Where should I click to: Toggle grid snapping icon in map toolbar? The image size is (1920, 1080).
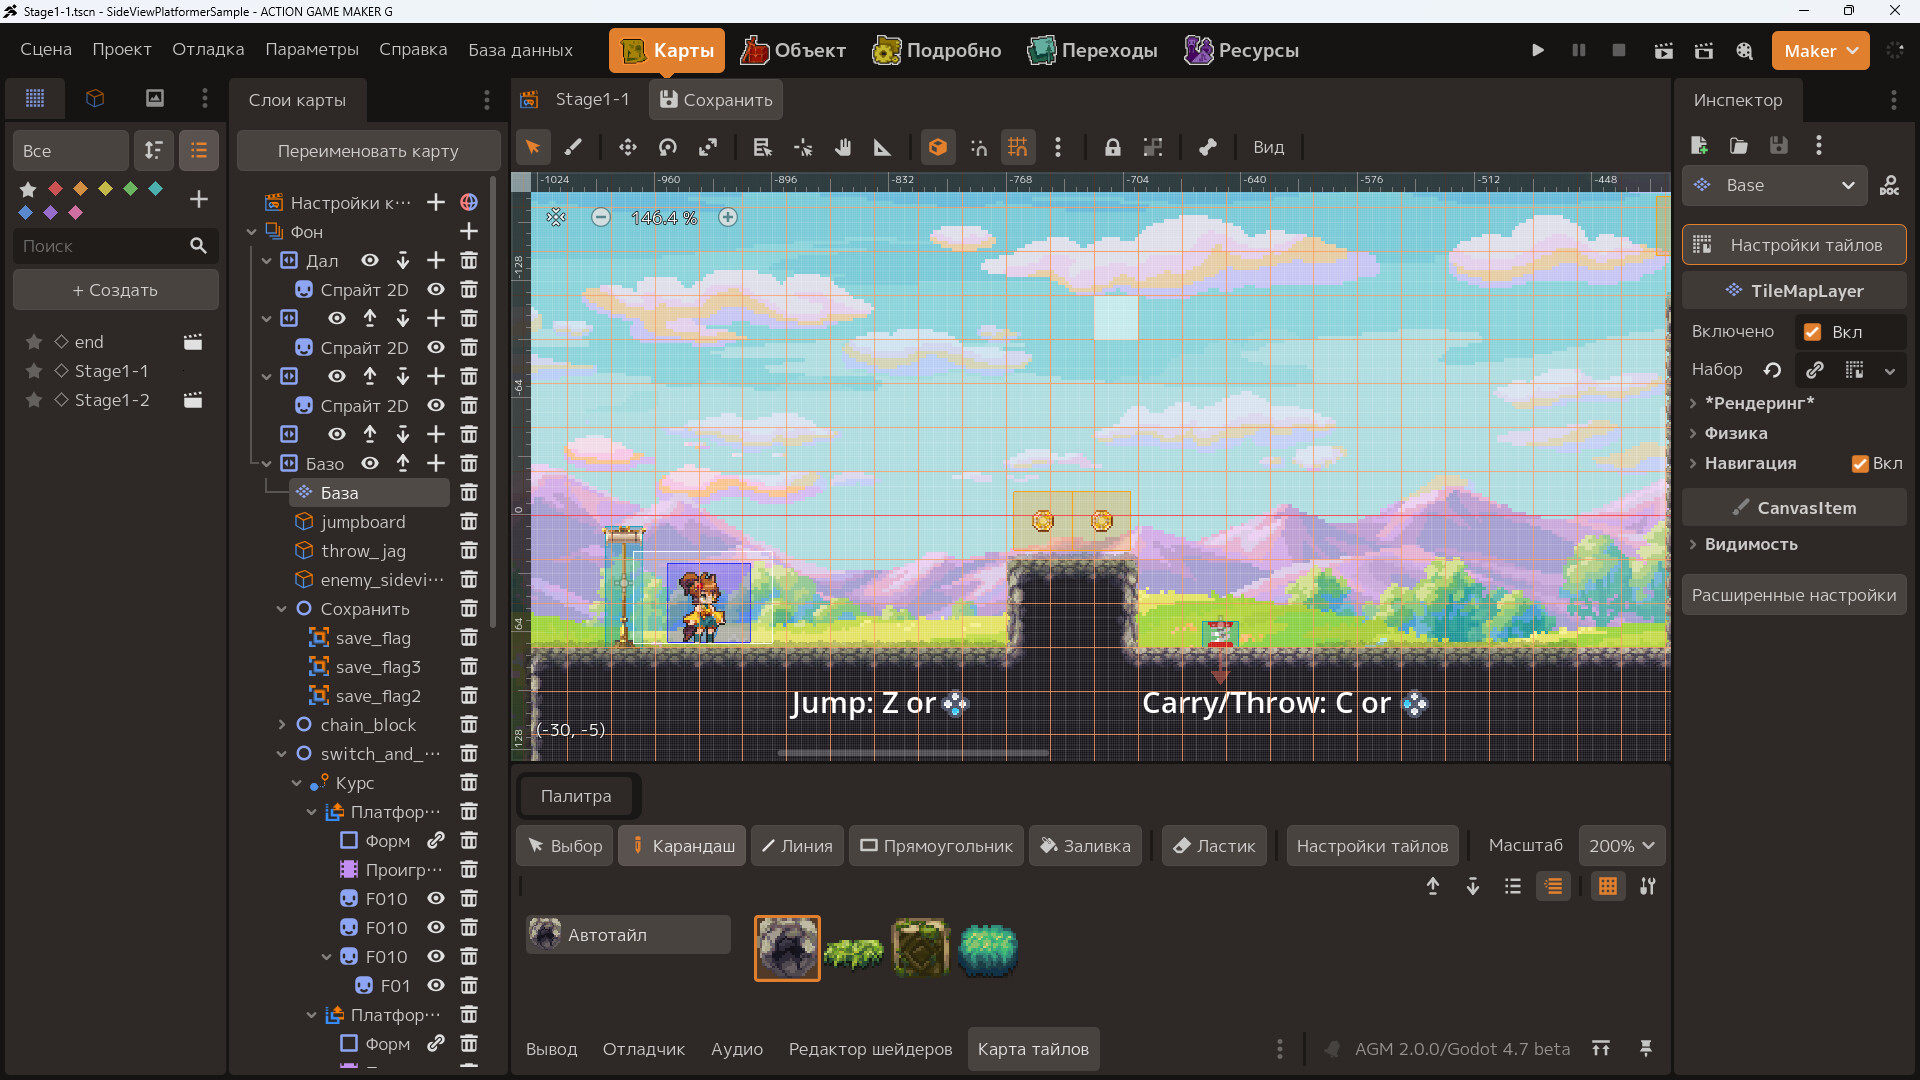[1018, 147]
